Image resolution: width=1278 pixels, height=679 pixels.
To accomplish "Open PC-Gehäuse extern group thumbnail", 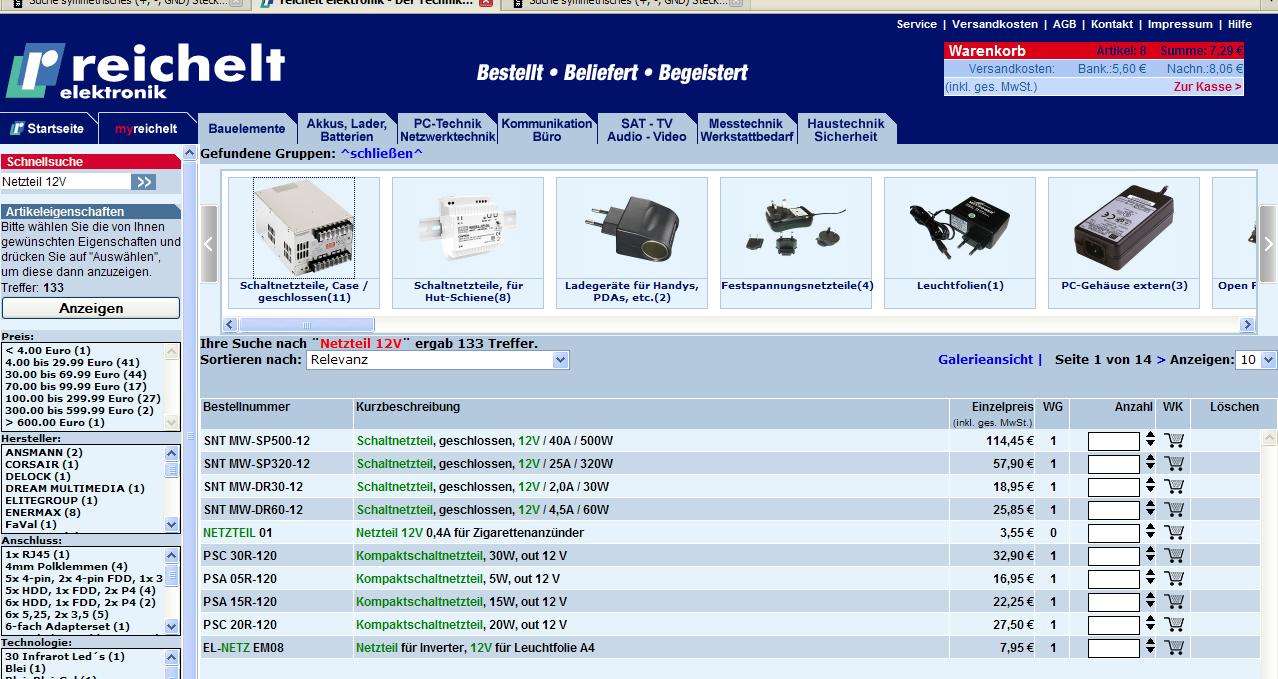I will click(1124, 230).
